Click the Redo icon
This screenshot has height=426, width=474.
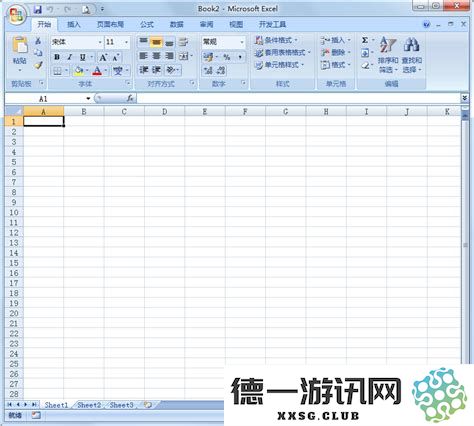click(67, 9)
